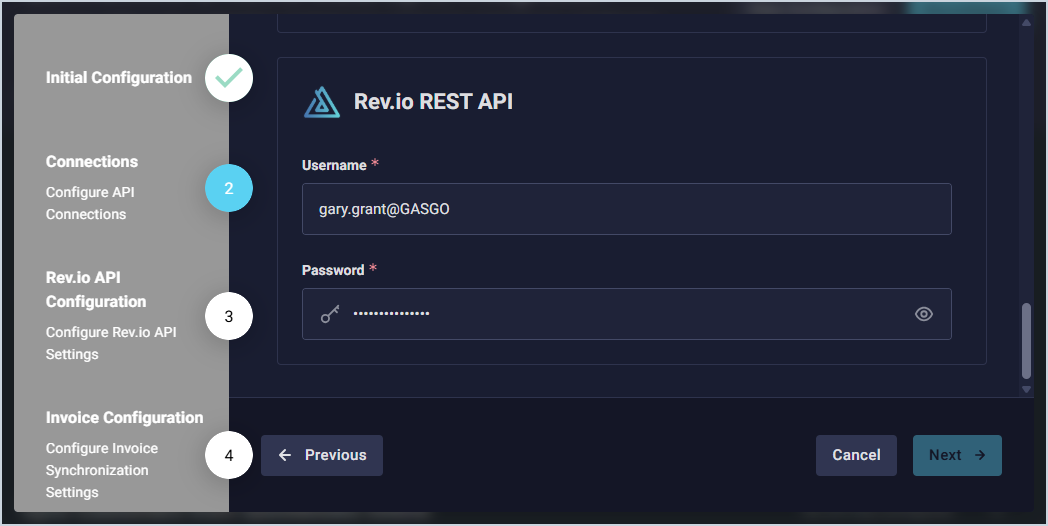Open the Connections step label
Screen dimensions: 1048x526
click(x=92, y=162)
